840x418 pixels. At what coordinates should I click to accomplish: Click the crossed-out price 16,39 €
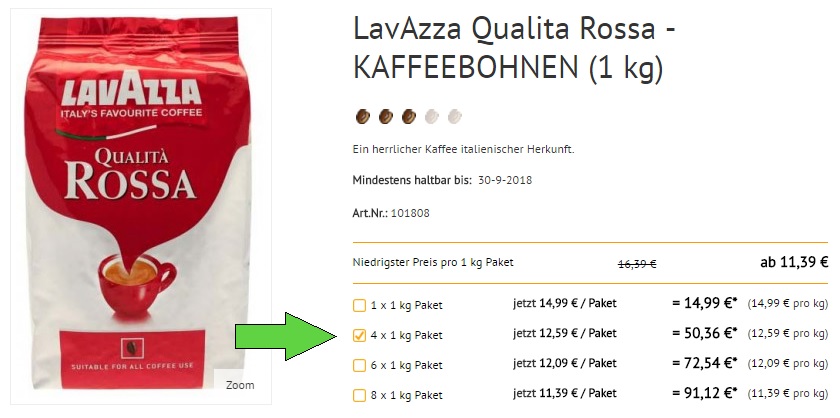click(637, 264)
